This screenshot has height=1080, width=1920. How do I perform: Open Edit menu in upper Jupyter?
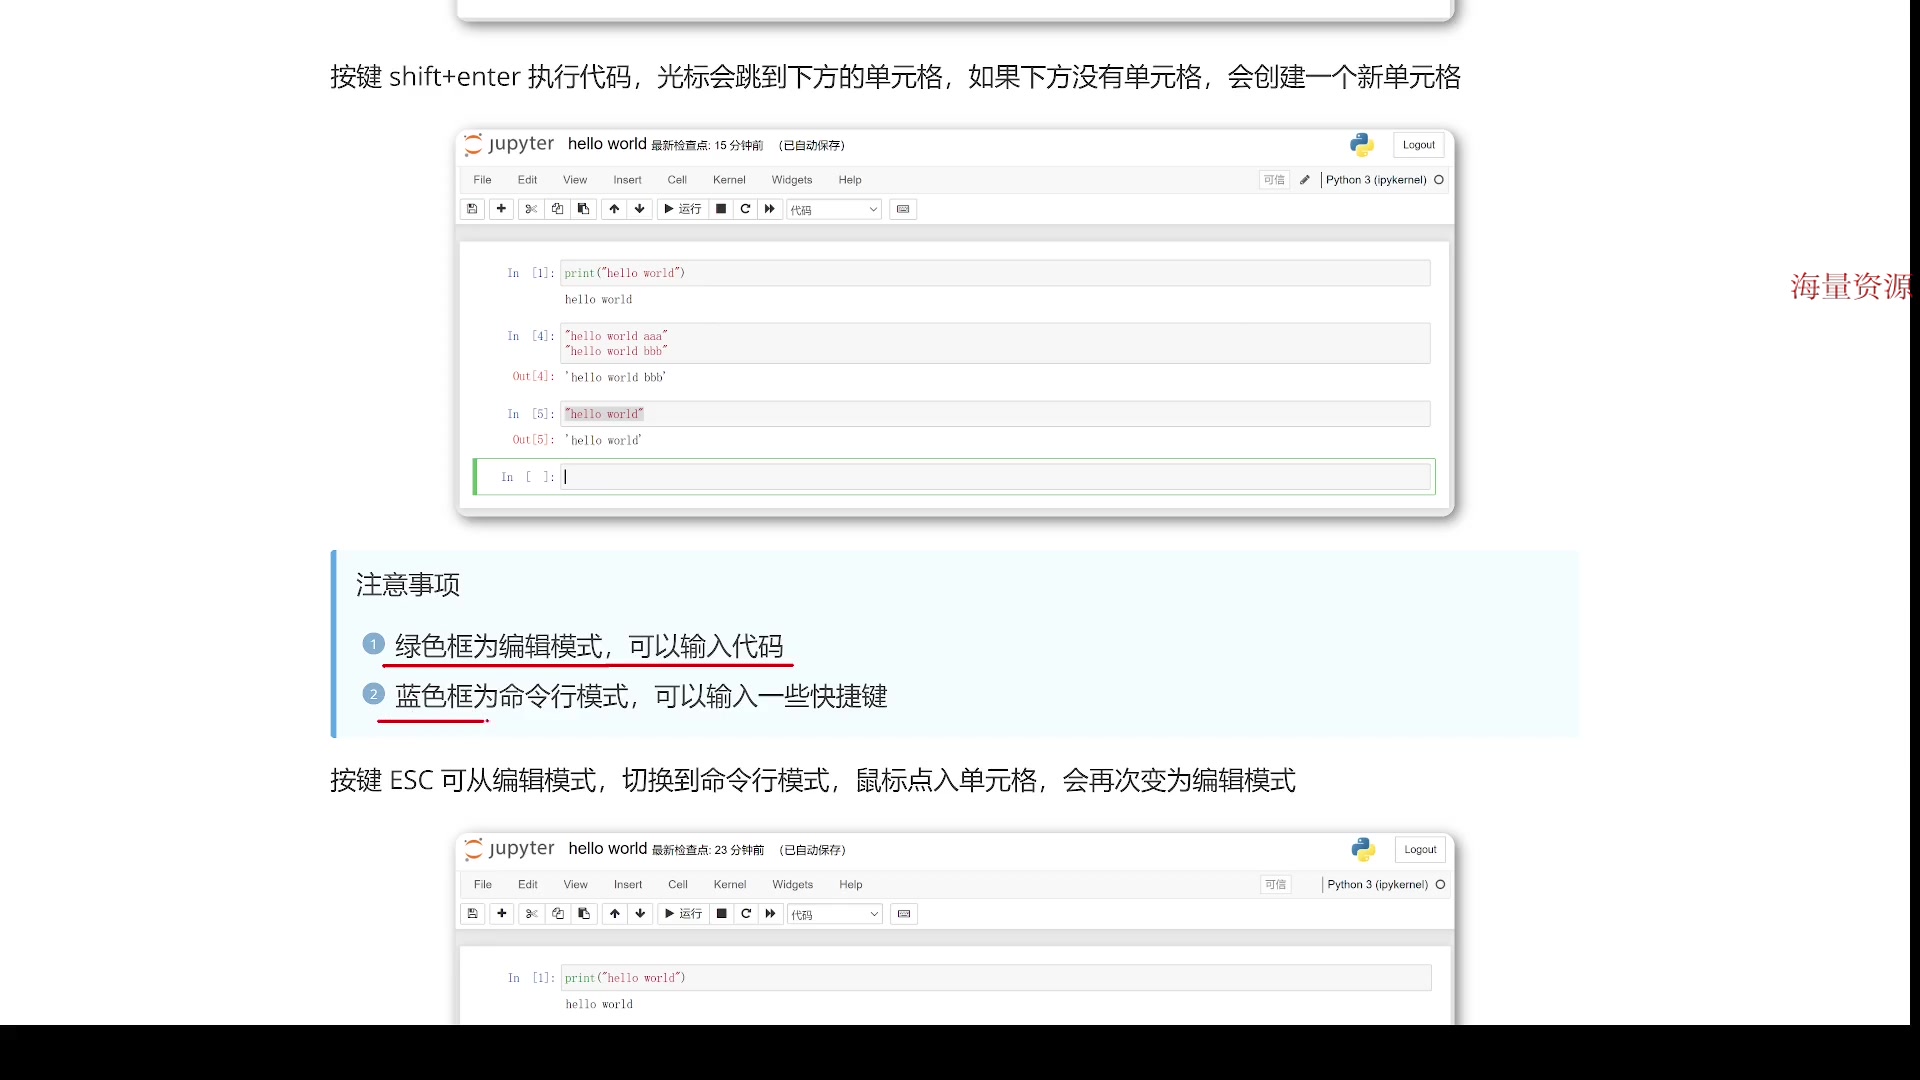point(527,180)
